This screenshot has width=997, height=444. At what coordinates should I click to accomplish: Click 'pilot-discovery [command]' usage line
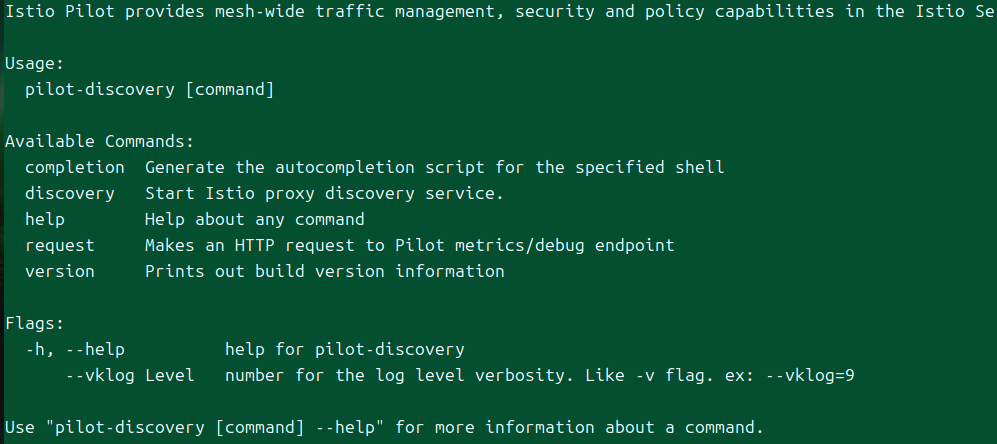pyautogui.click(x=150, y=90)
